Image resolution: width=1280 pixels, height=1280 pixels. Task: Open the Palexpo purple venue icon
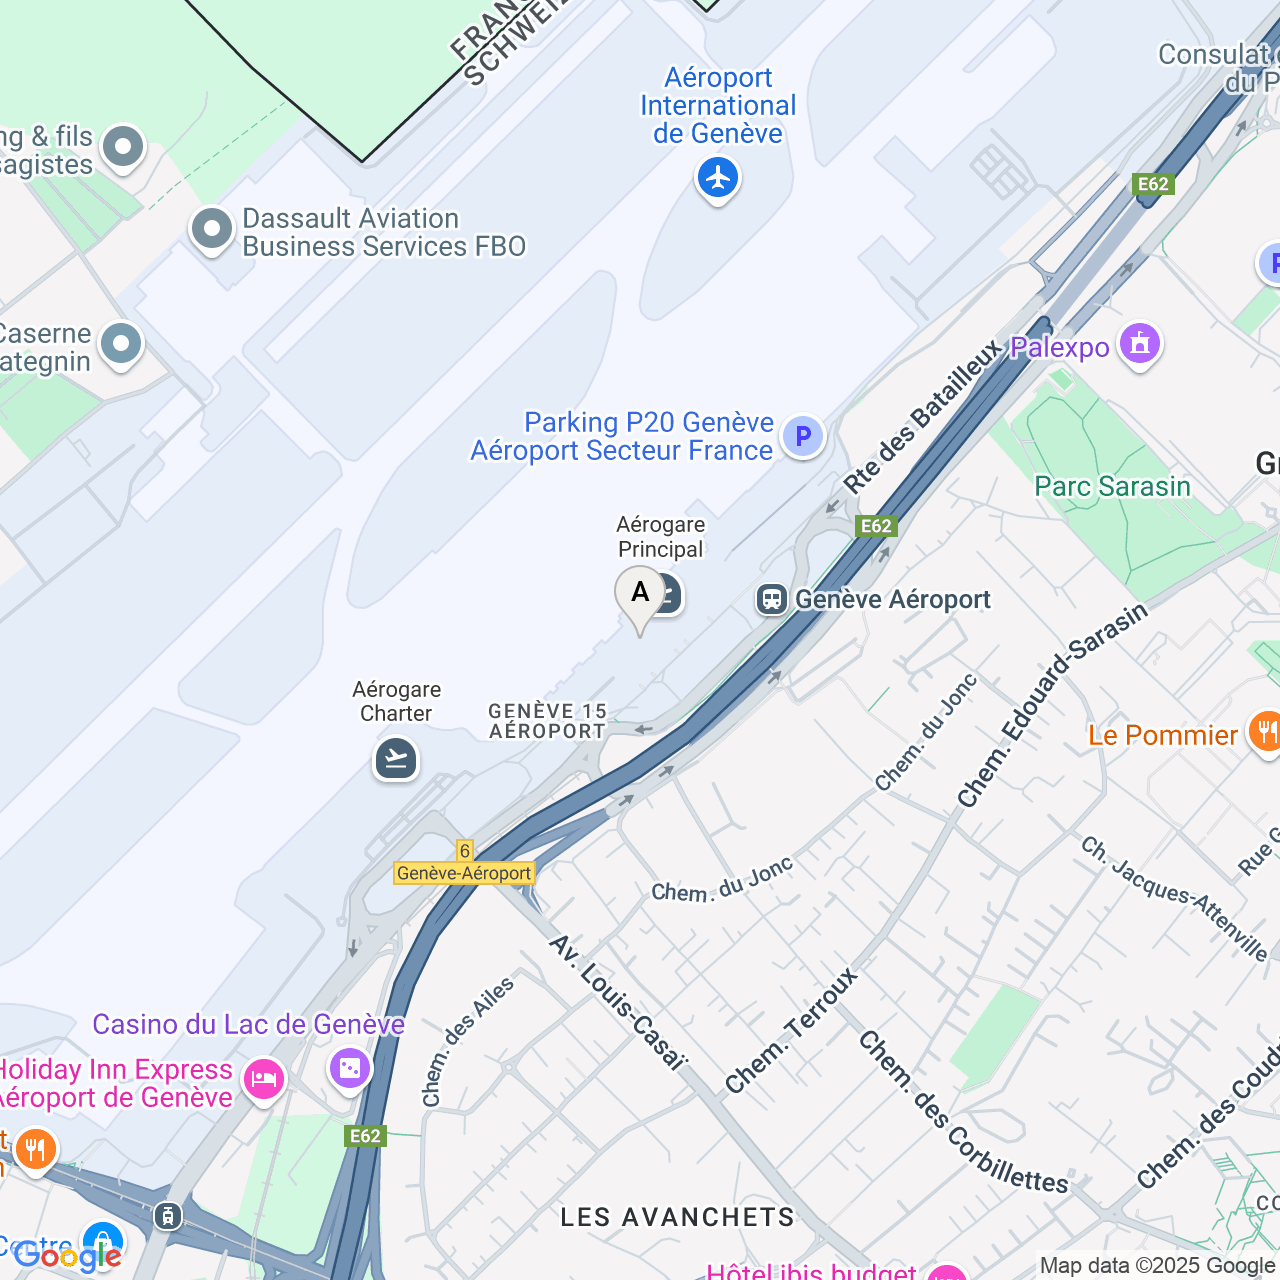(x=1139, y=345)
